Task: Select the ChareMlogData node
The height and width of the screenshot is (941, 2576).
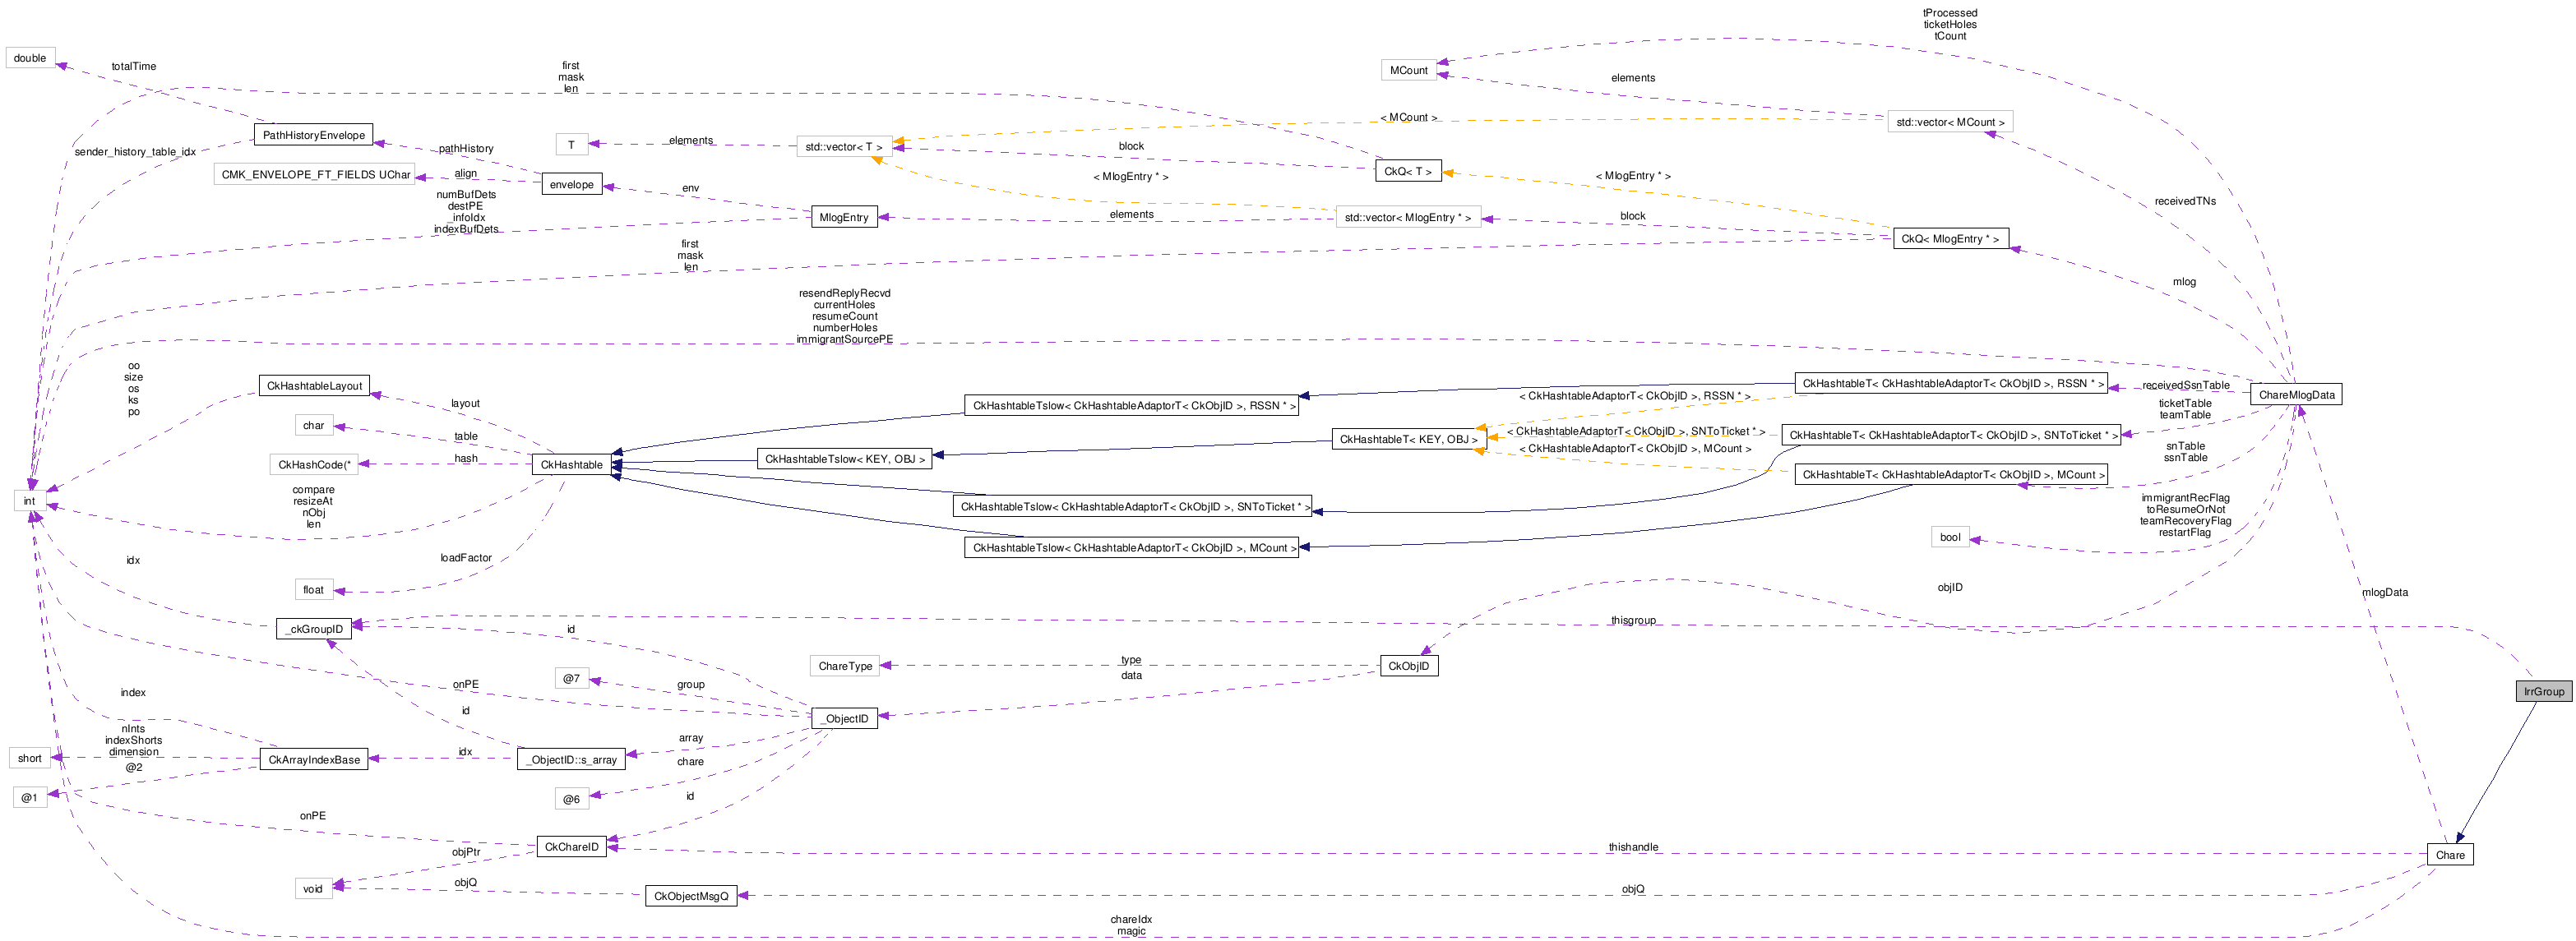Action: click(x=2295, y=395)
